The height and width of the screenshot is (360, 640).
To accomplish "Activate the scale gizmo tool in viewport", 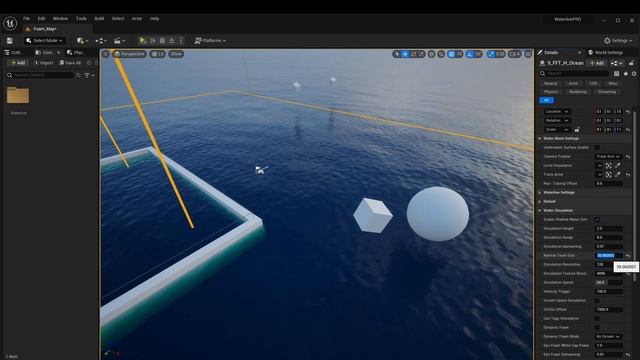I will [421, 54].
